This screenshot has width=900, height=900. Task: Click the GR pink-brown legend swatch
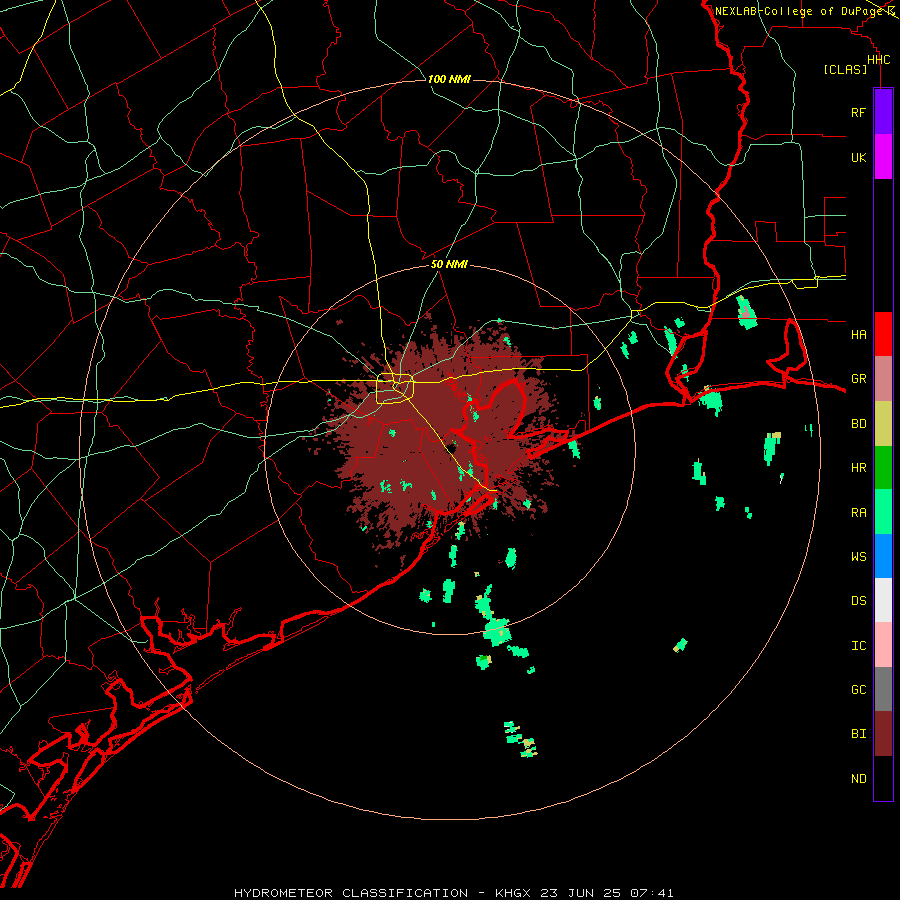(x=883, y=379)
